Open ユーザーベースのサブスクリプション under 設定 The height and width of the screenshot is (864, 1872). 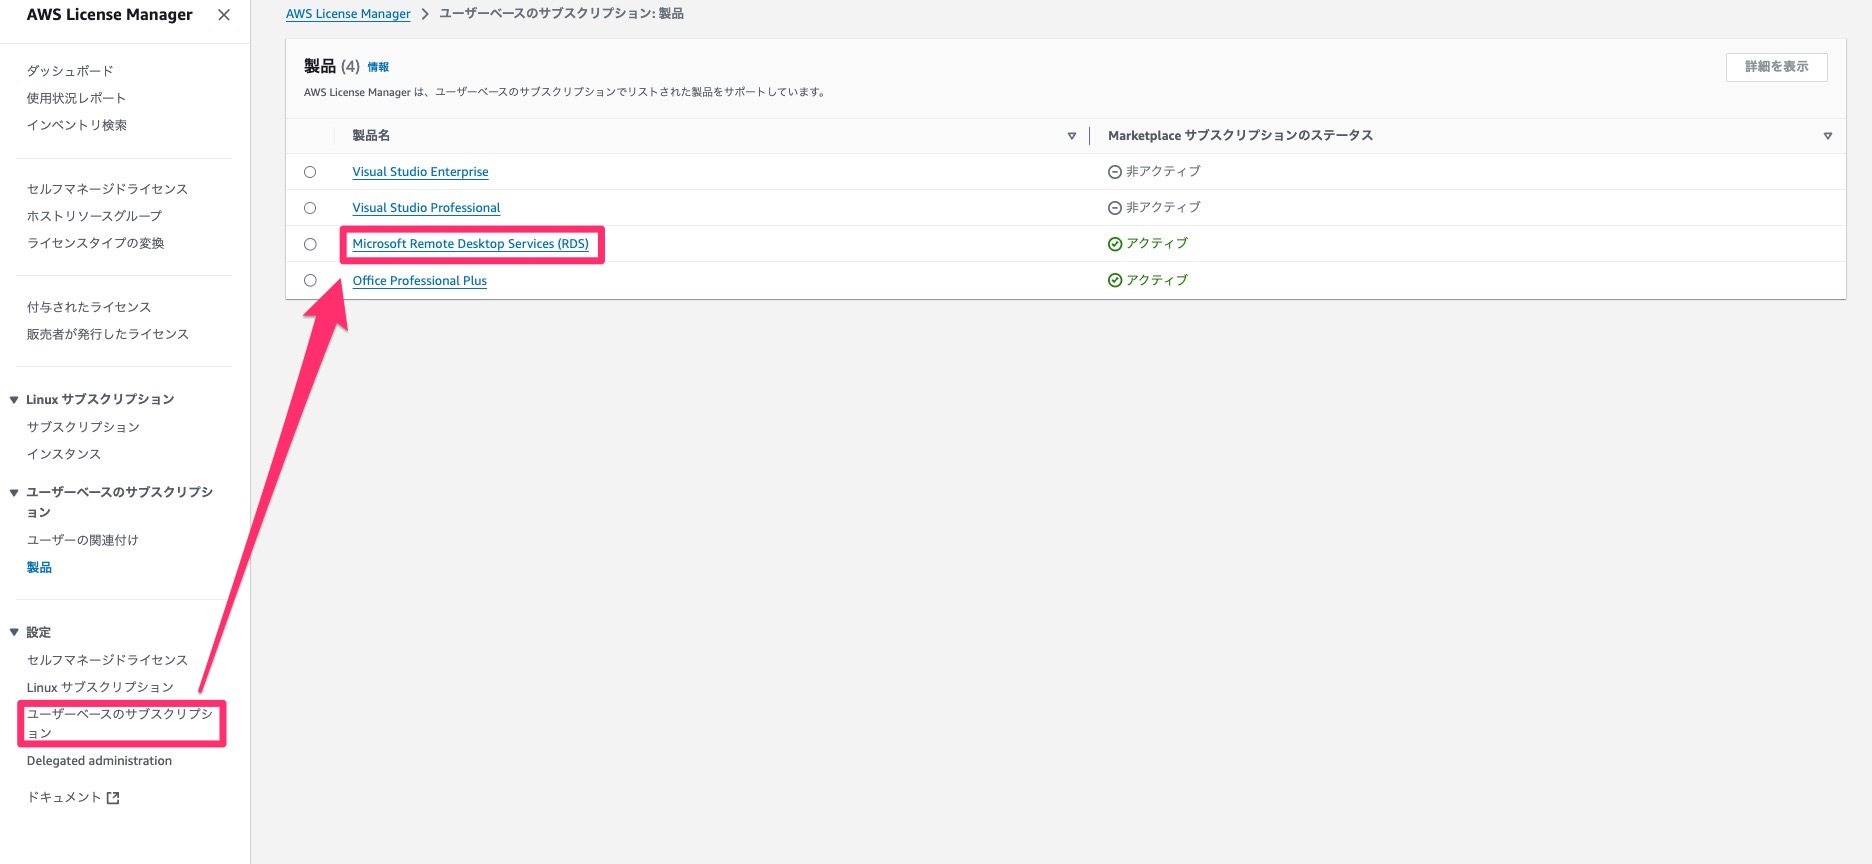click(120, 723)
